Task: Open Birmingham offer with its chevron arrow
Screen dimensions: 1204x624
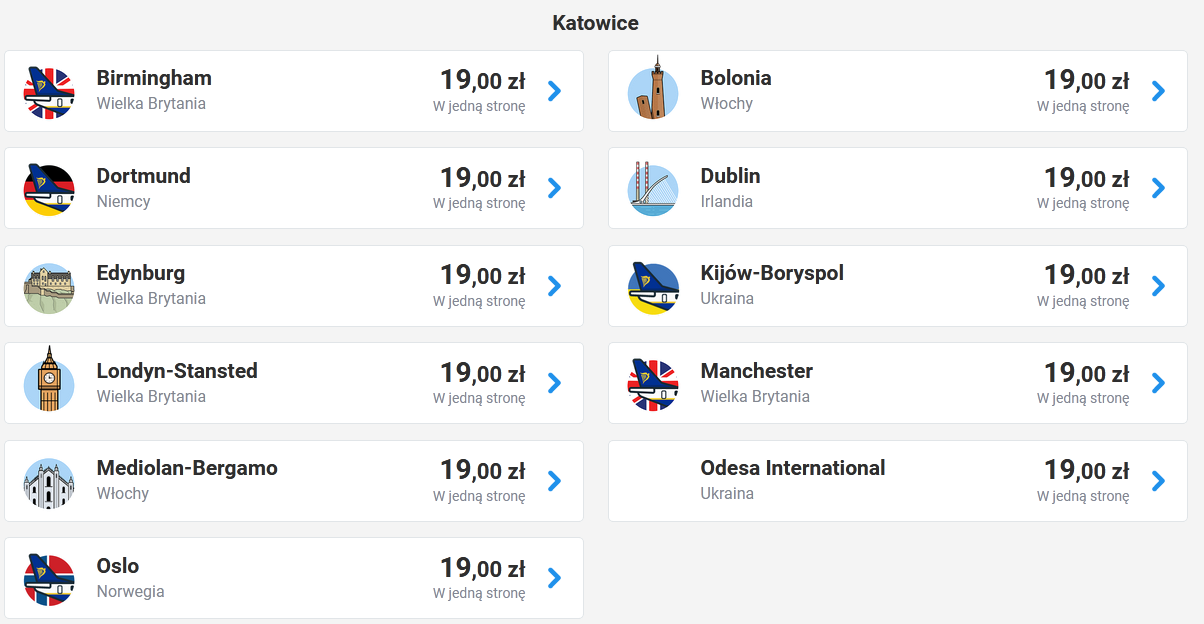Action: (555, 91)
